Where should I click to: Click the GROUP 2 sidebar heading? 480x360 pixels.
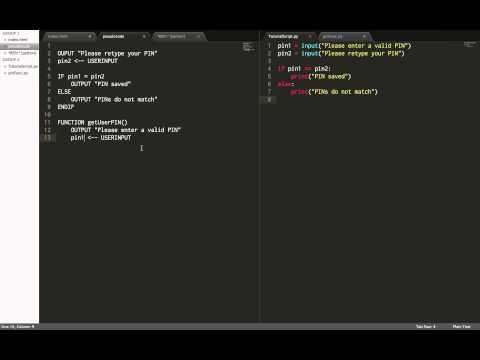11,60
